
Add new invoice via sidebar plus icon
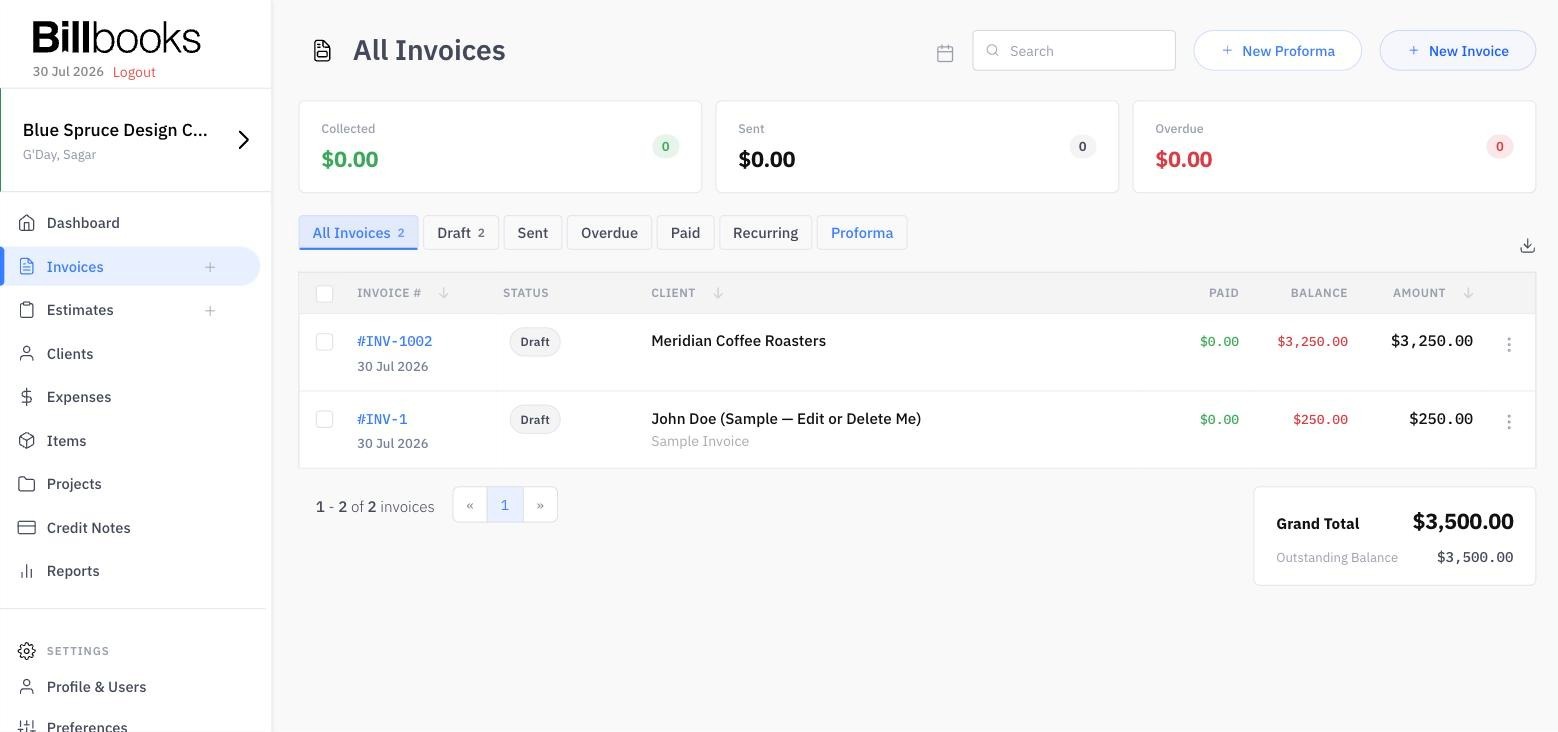tap(210, 267)
